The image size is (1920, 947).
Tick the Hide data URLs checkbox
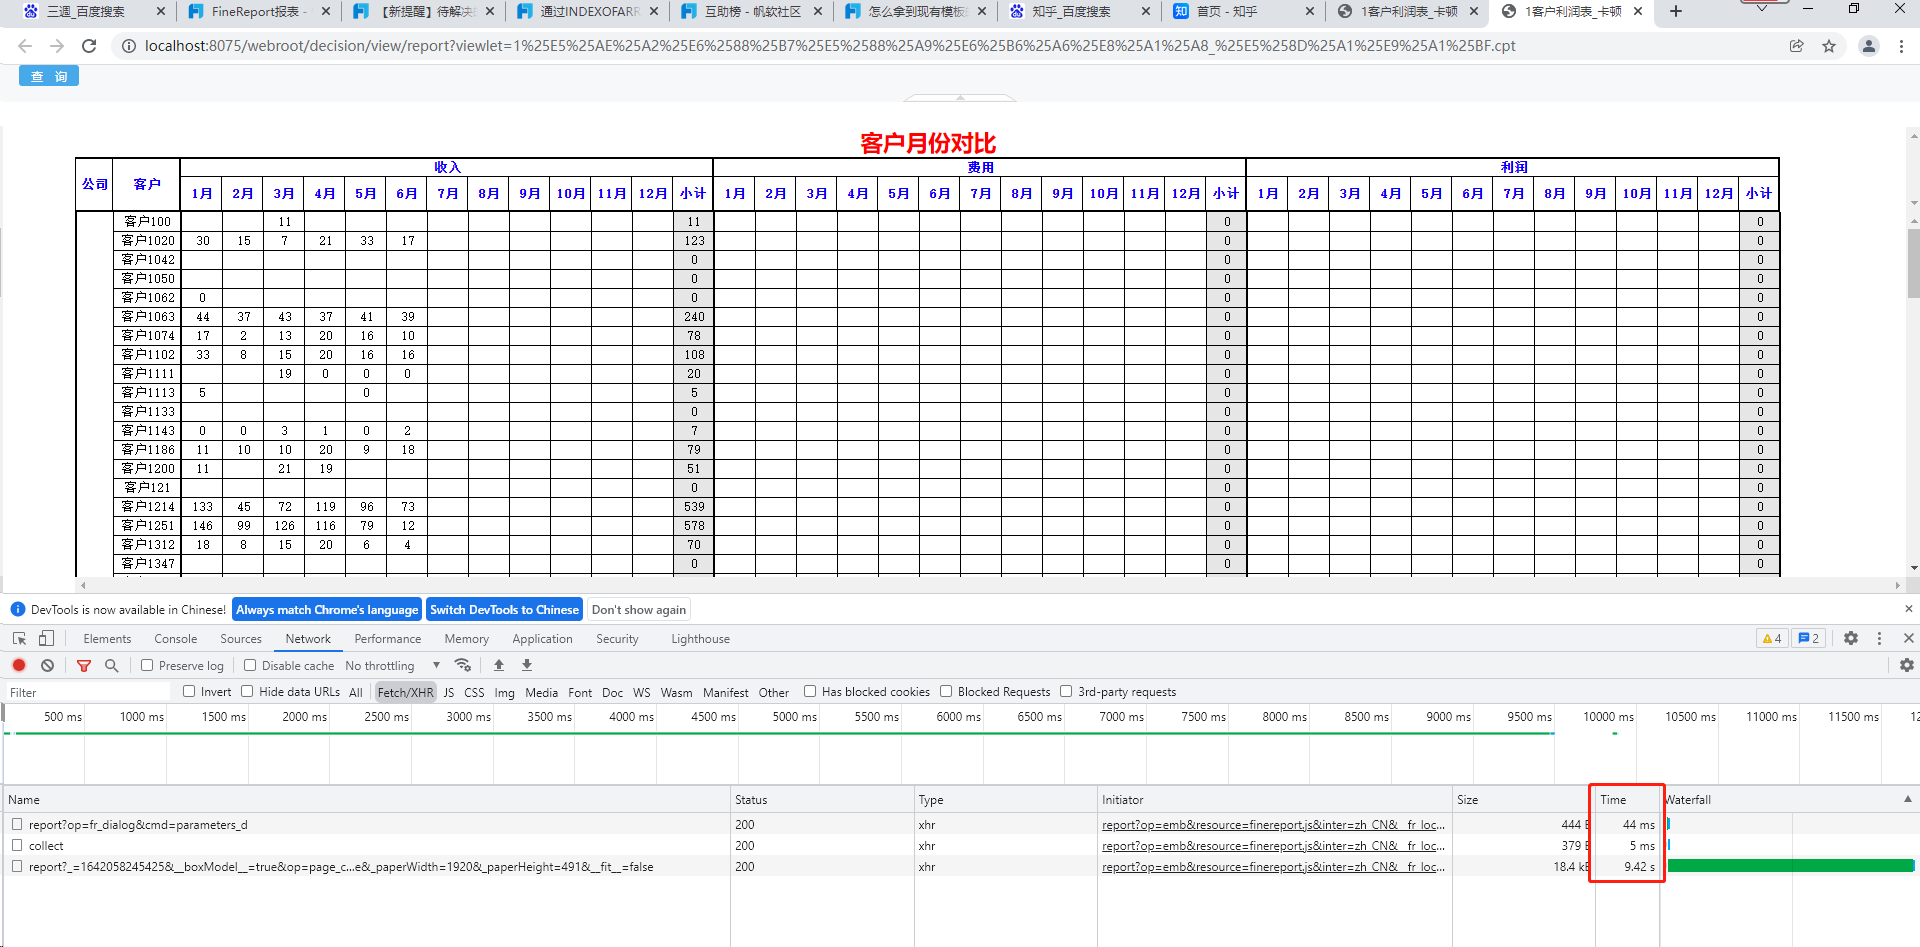pos(247,691)
